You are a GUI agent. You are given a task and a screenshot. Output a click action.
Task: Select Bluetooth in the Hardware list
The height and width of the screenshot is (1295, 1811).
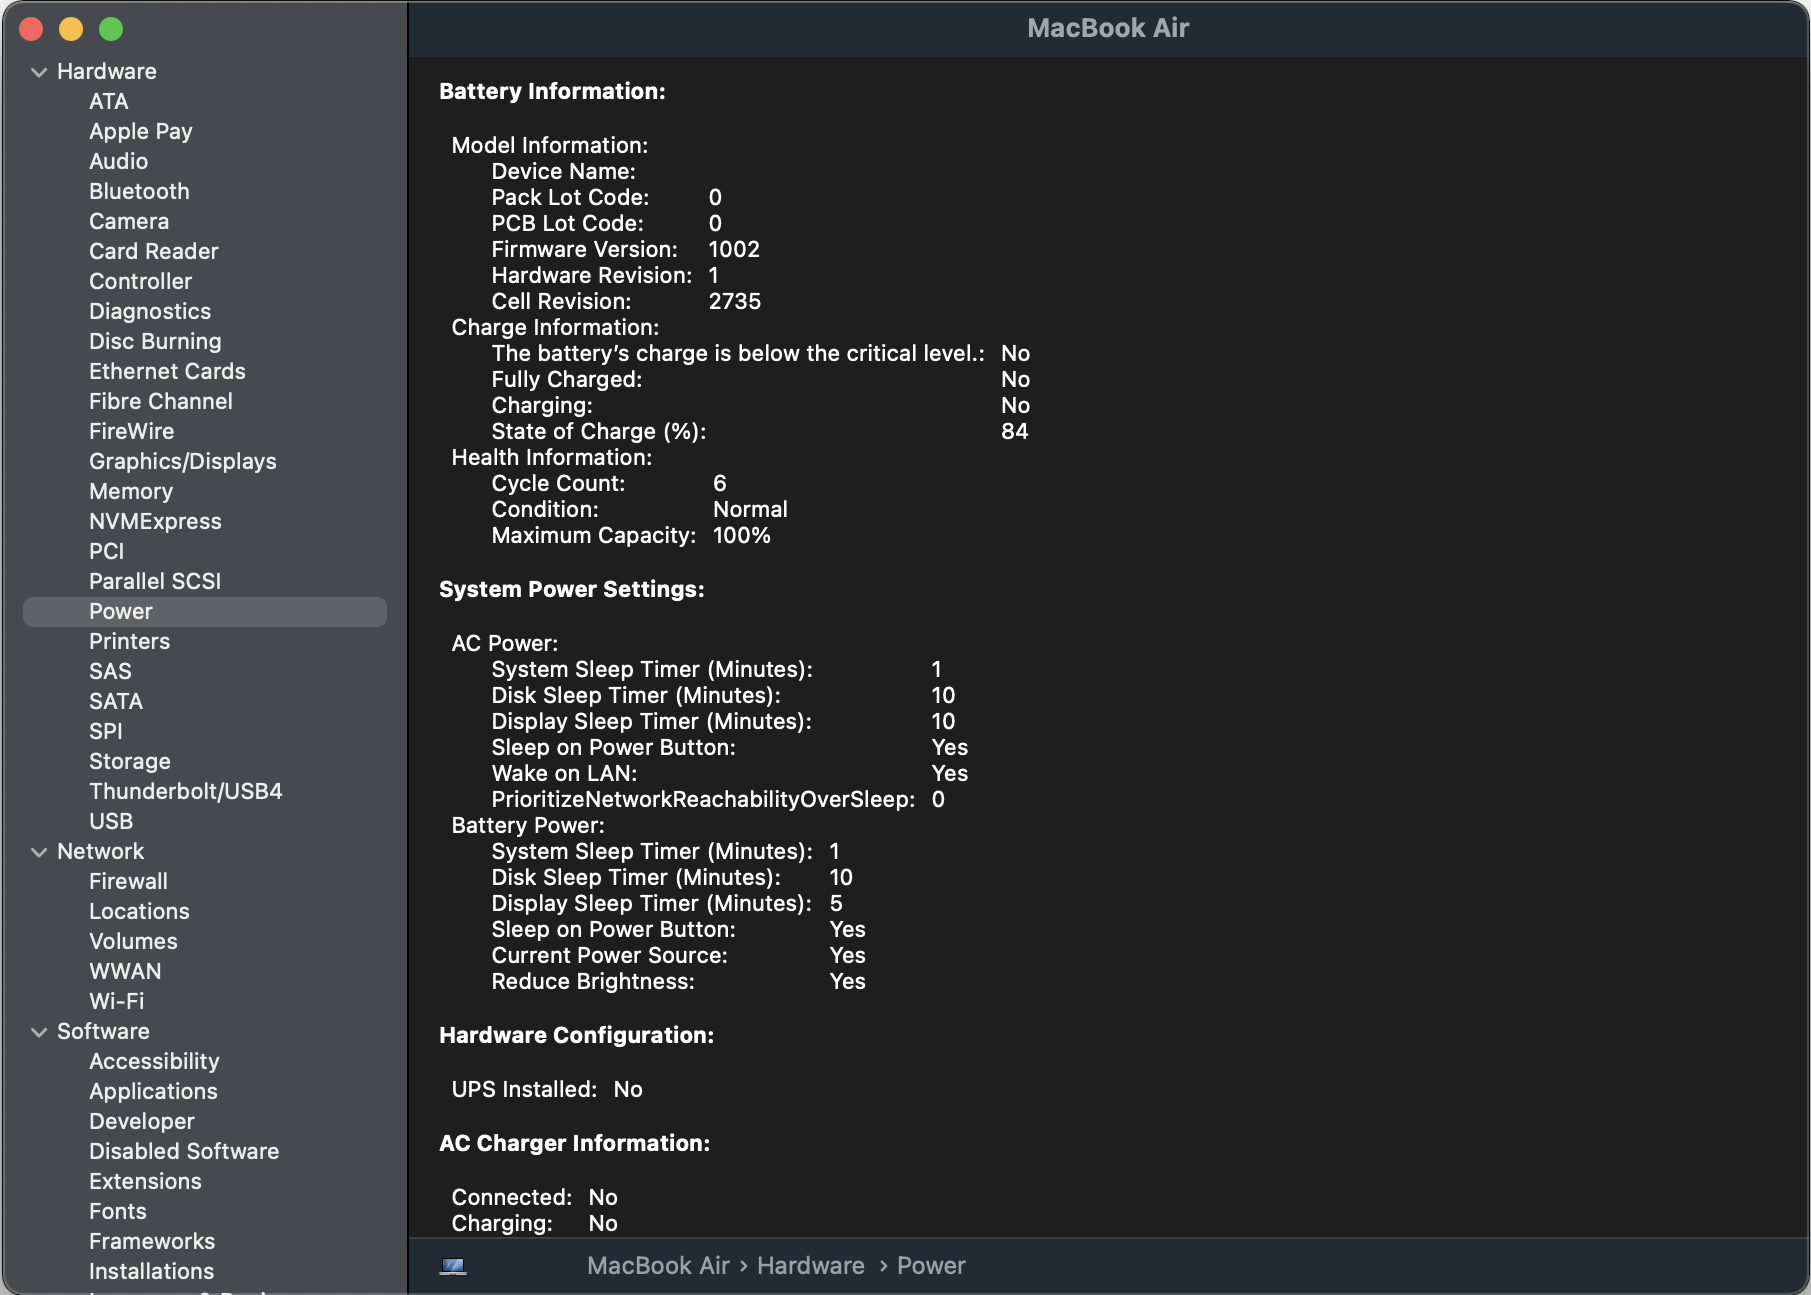tap(139, 191)
